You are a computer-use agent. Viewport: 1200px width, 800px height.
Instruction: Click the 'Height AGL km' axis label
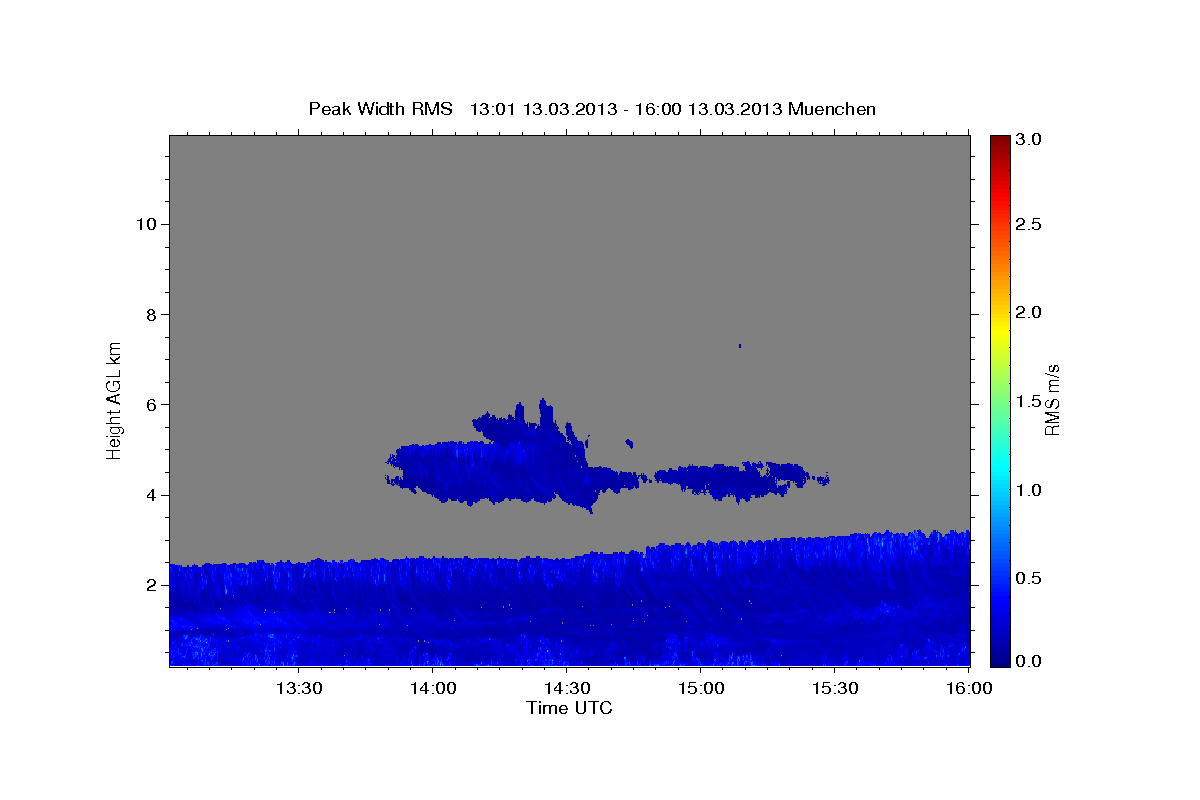(115, 400)
